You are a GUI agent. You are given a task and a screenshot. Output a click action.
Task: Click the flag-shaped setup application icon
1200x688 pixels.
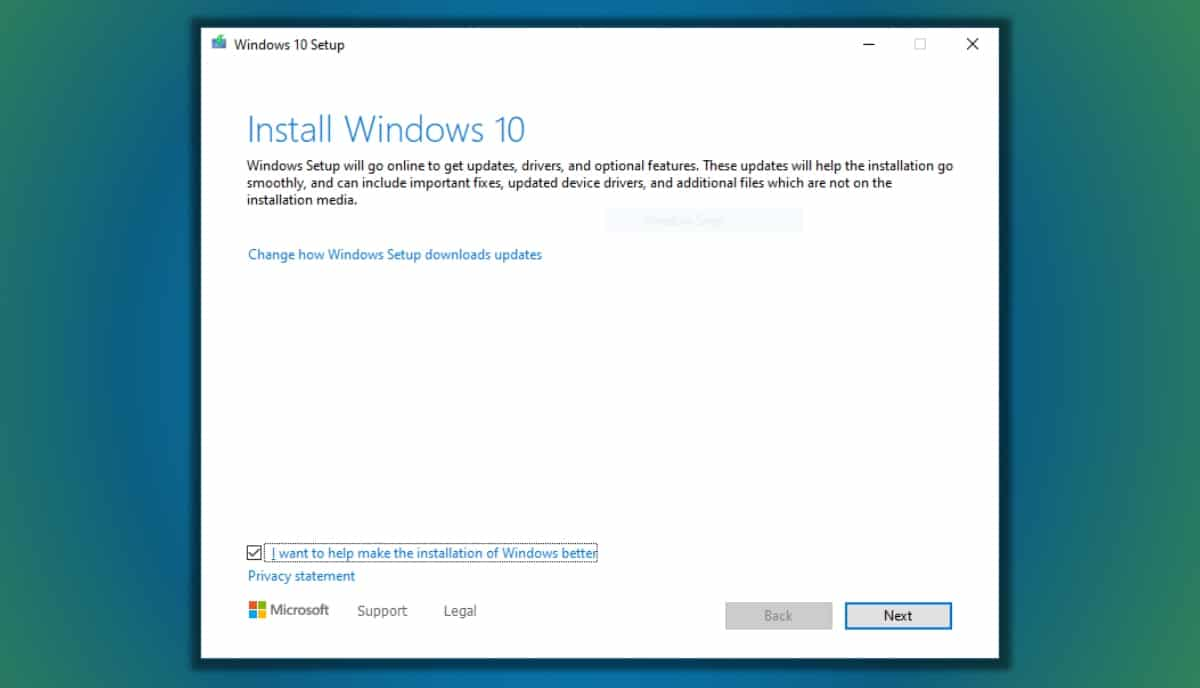point(218,43)
